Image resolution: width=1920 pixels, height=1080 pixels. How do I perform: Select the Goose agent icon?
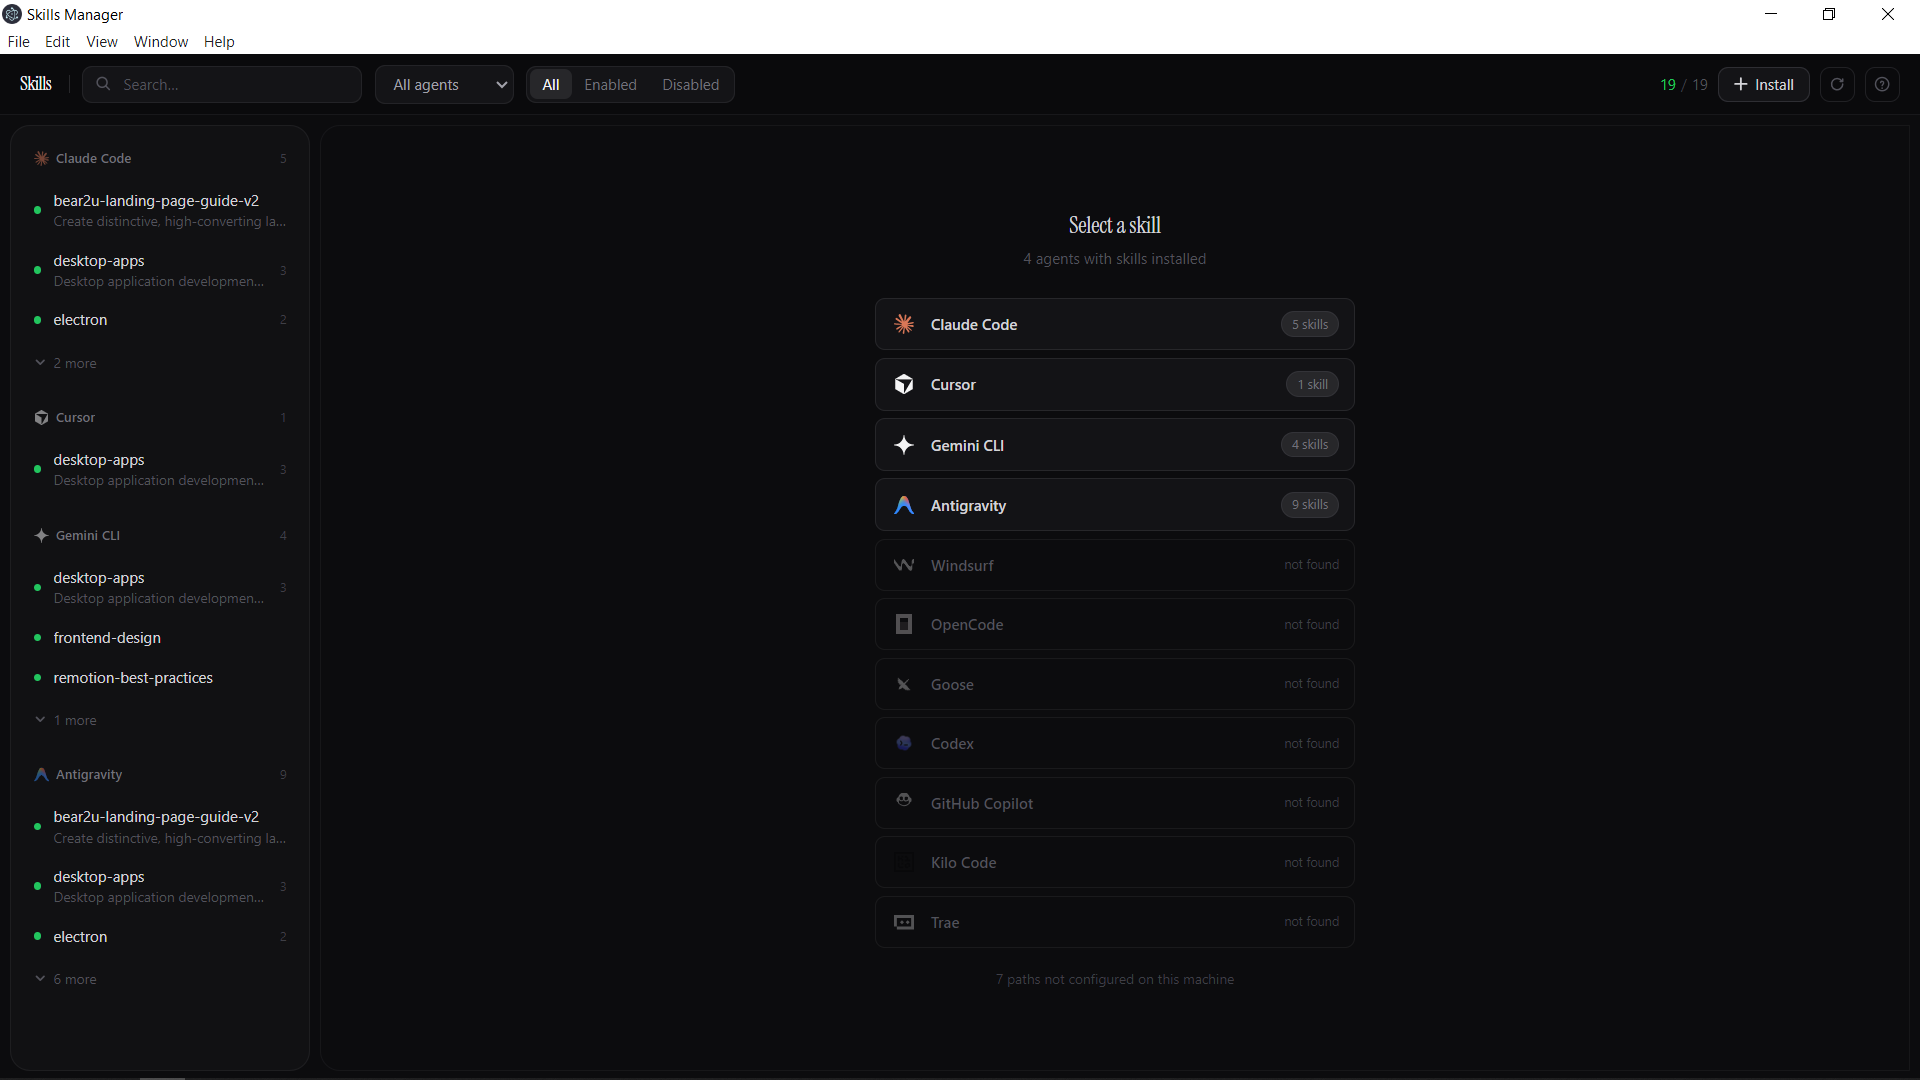tap(904, 684)
